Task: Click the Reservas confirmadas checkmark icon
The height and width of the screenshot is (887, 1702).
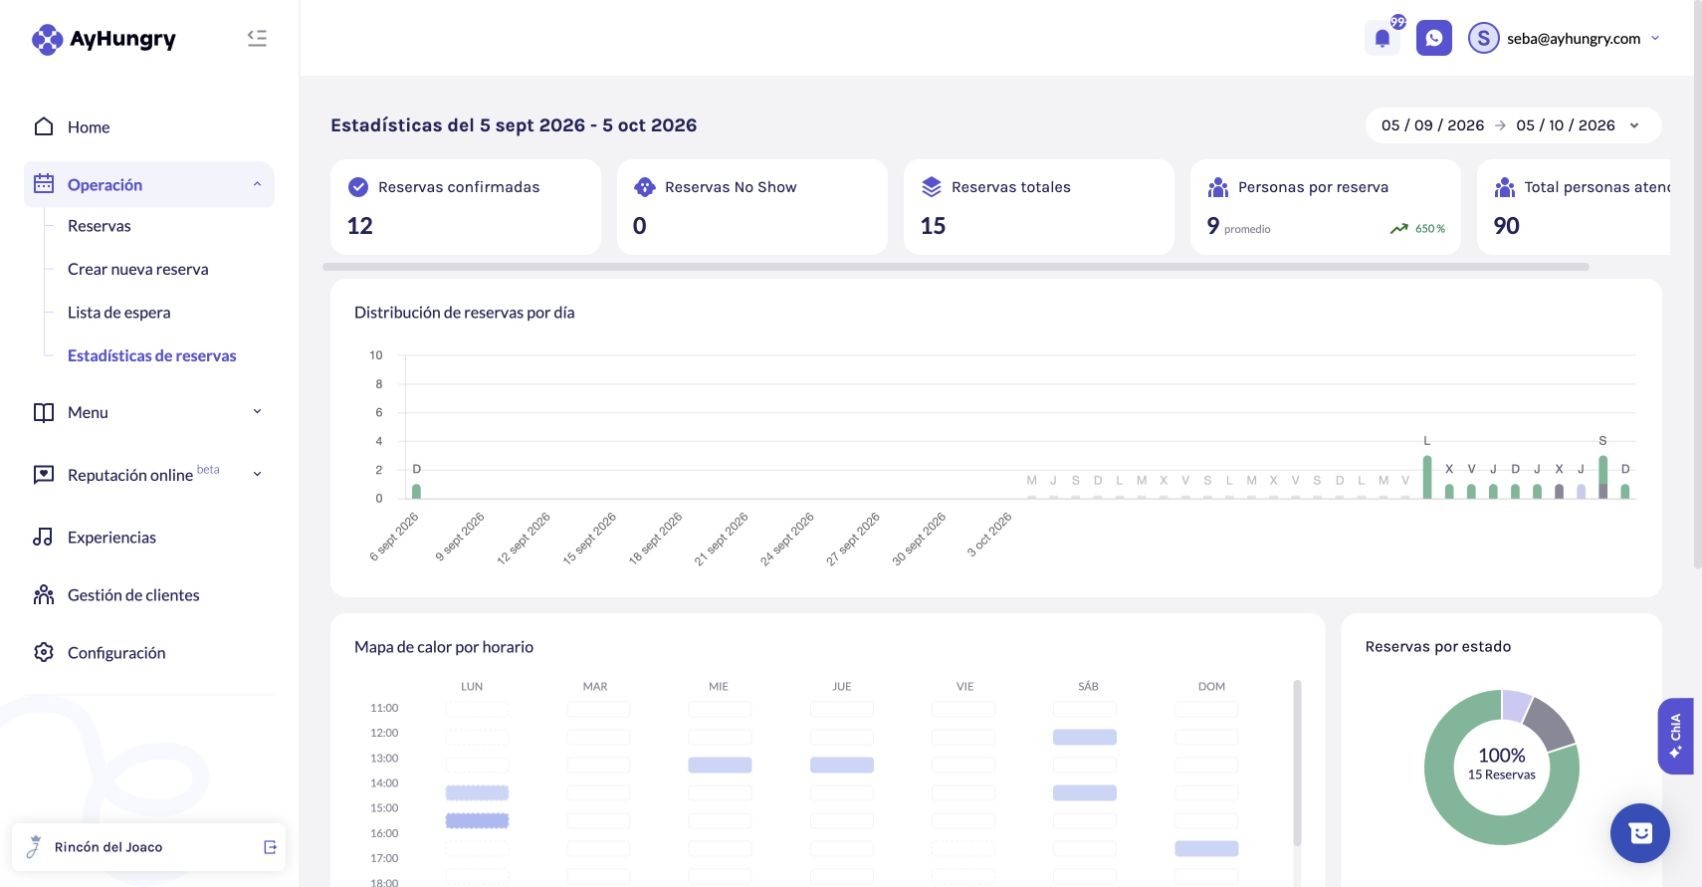Action: pyautogui.click(x=357, y=187)
